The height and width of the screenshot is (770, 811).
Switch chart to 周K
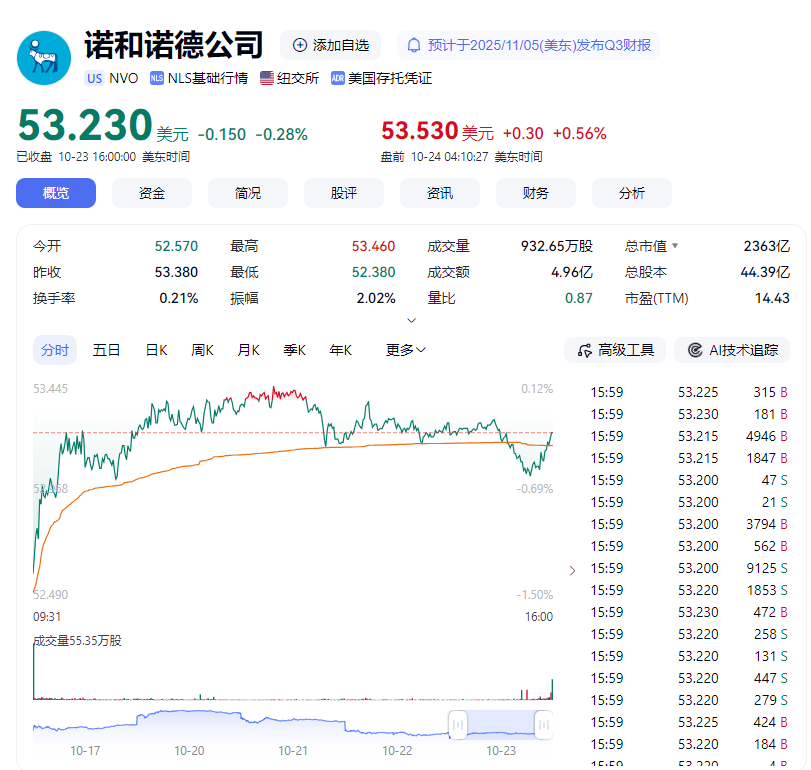coord(202,350)
